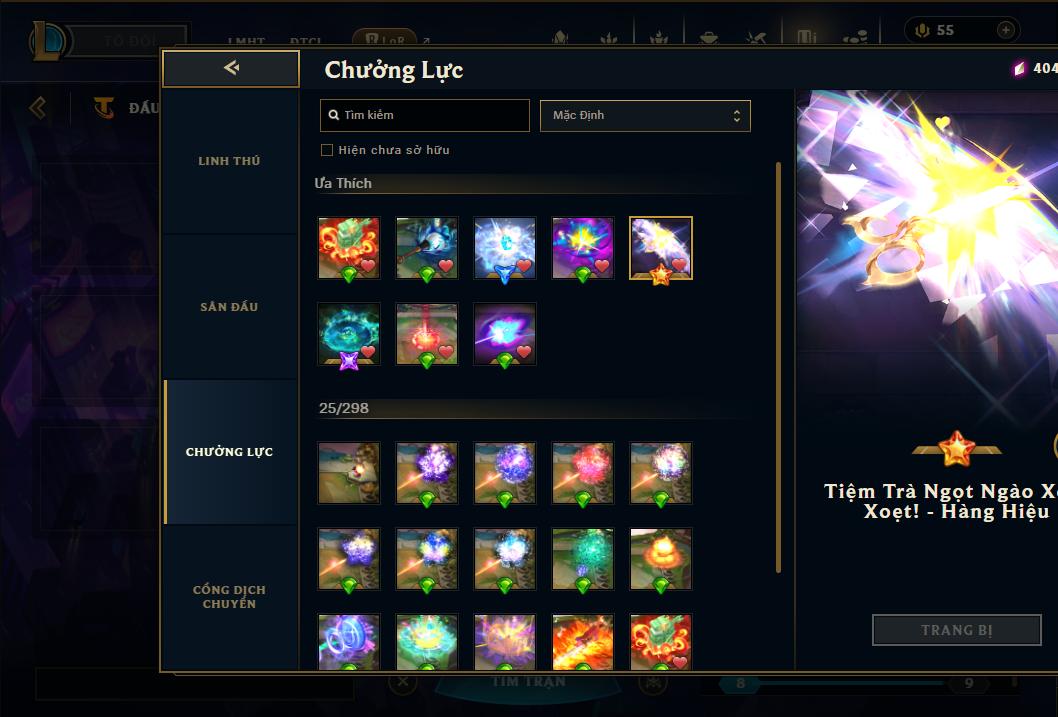Image resolution: width=1058 pixels, height=717 pixels.
Task: Click the boom list vertical scrollbar
Action: pos(778,368)
